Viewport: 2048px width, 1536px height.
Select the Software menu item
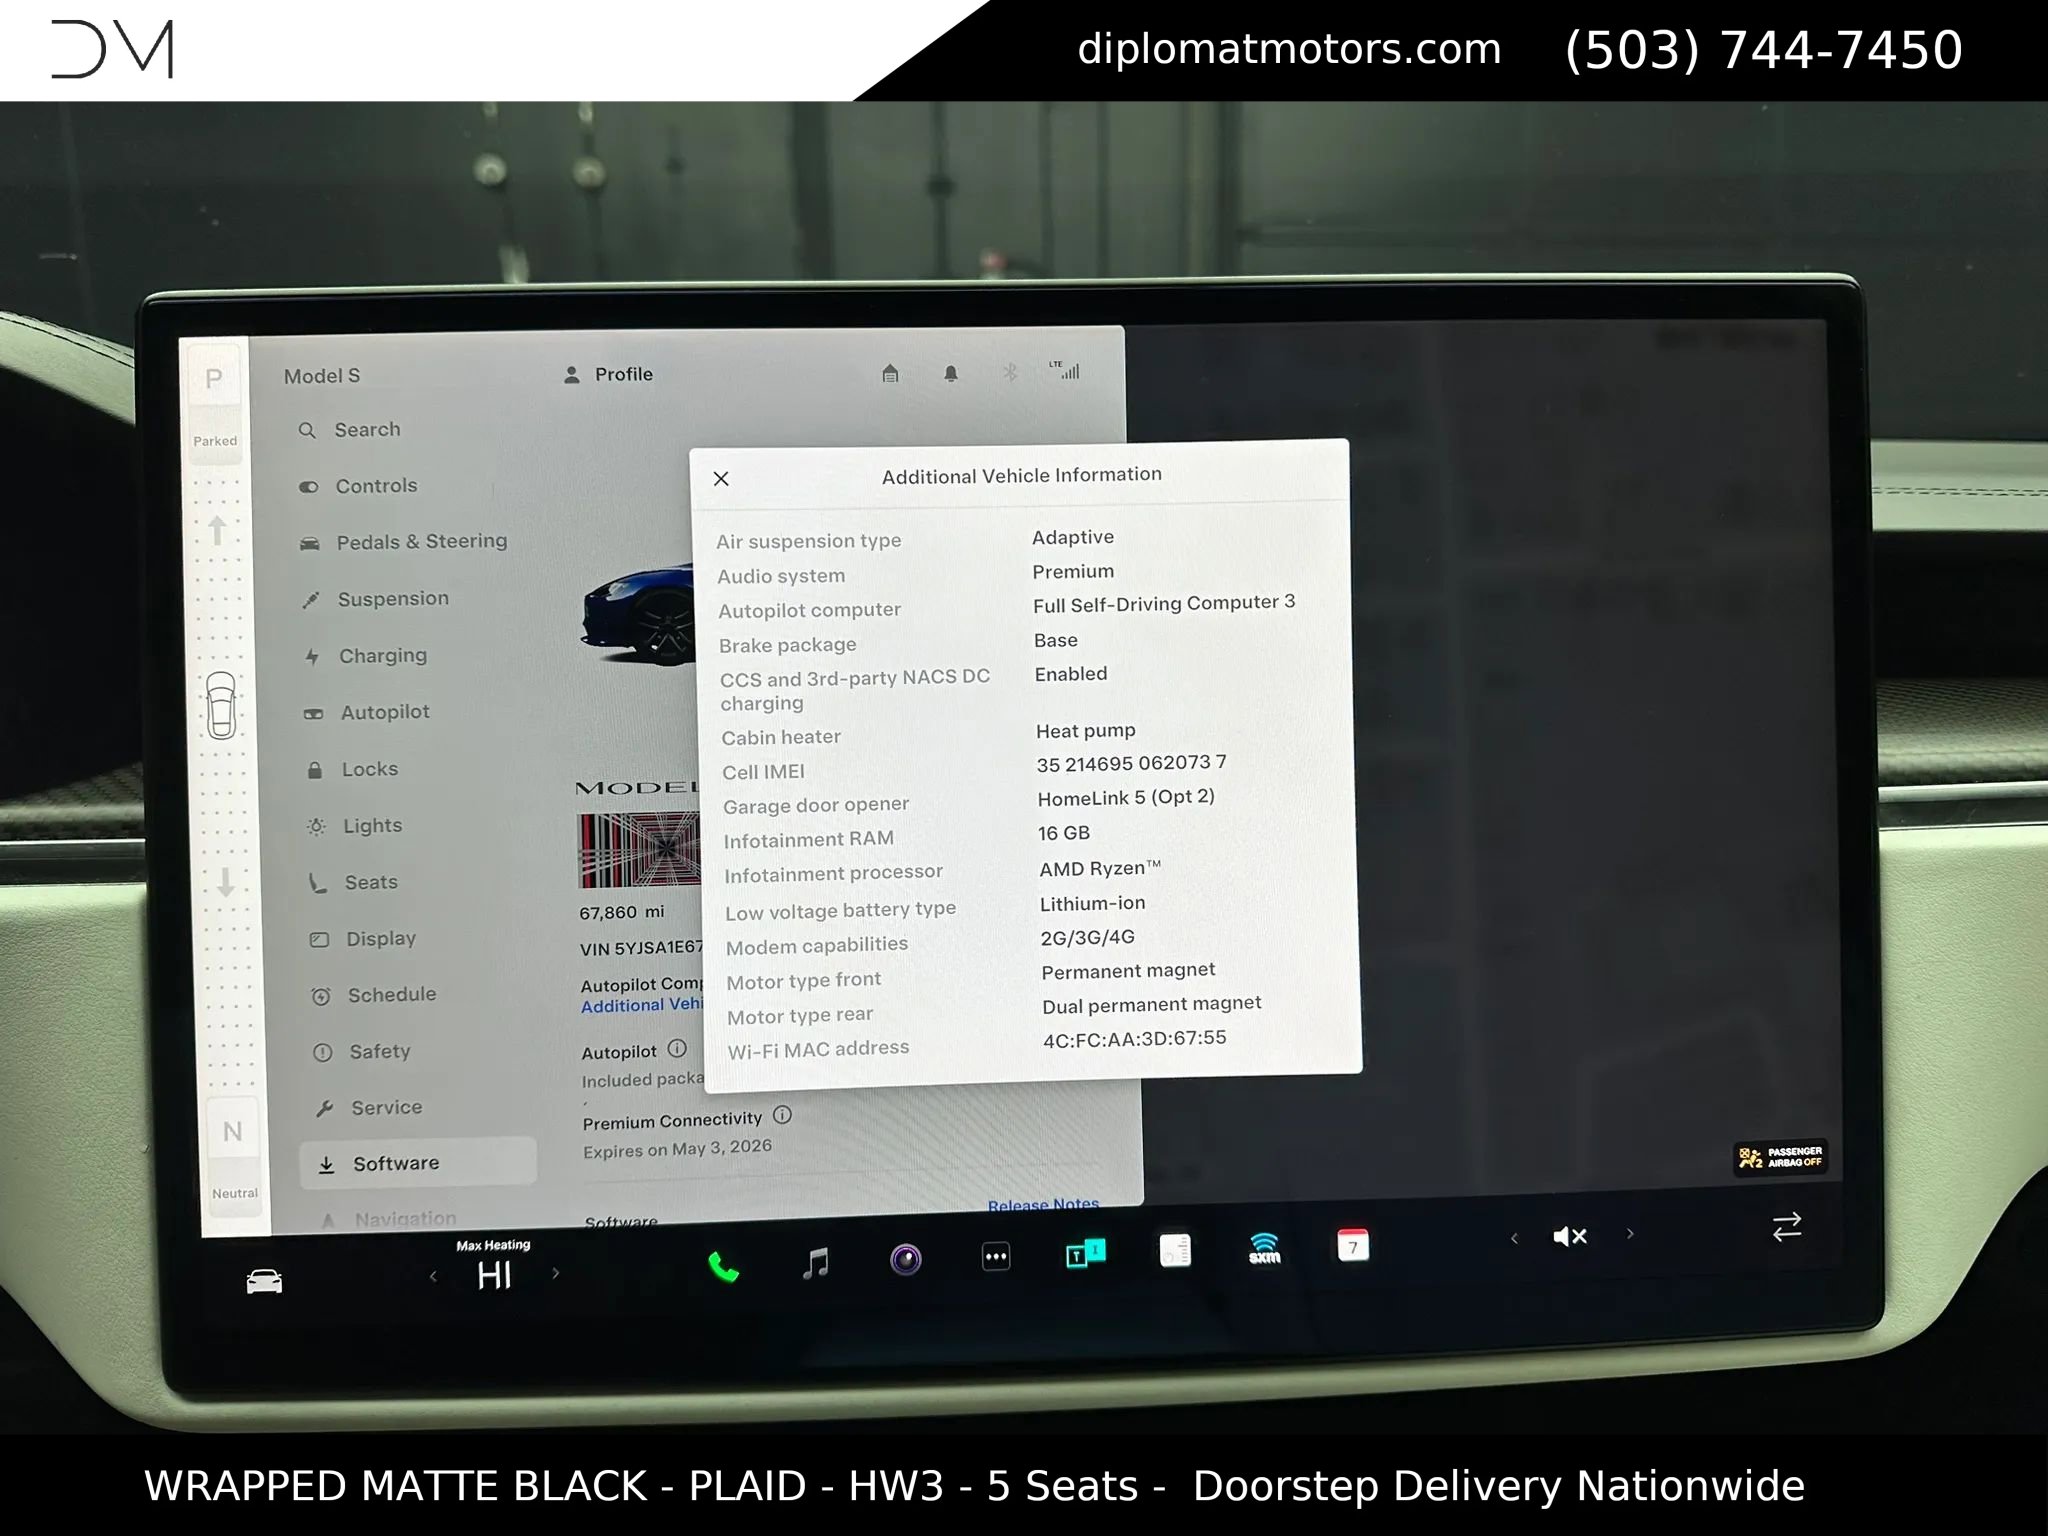click(418, 1164)
